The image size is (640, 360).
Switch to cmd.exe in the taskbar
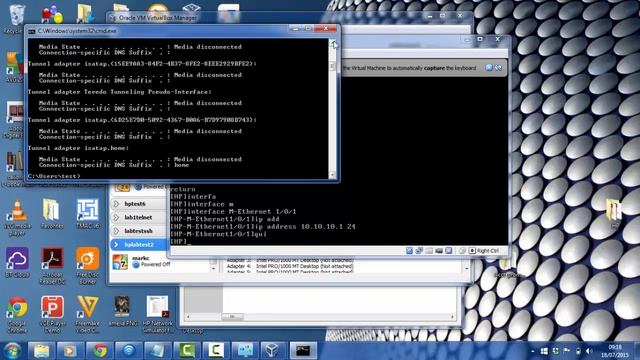point(303,351)
